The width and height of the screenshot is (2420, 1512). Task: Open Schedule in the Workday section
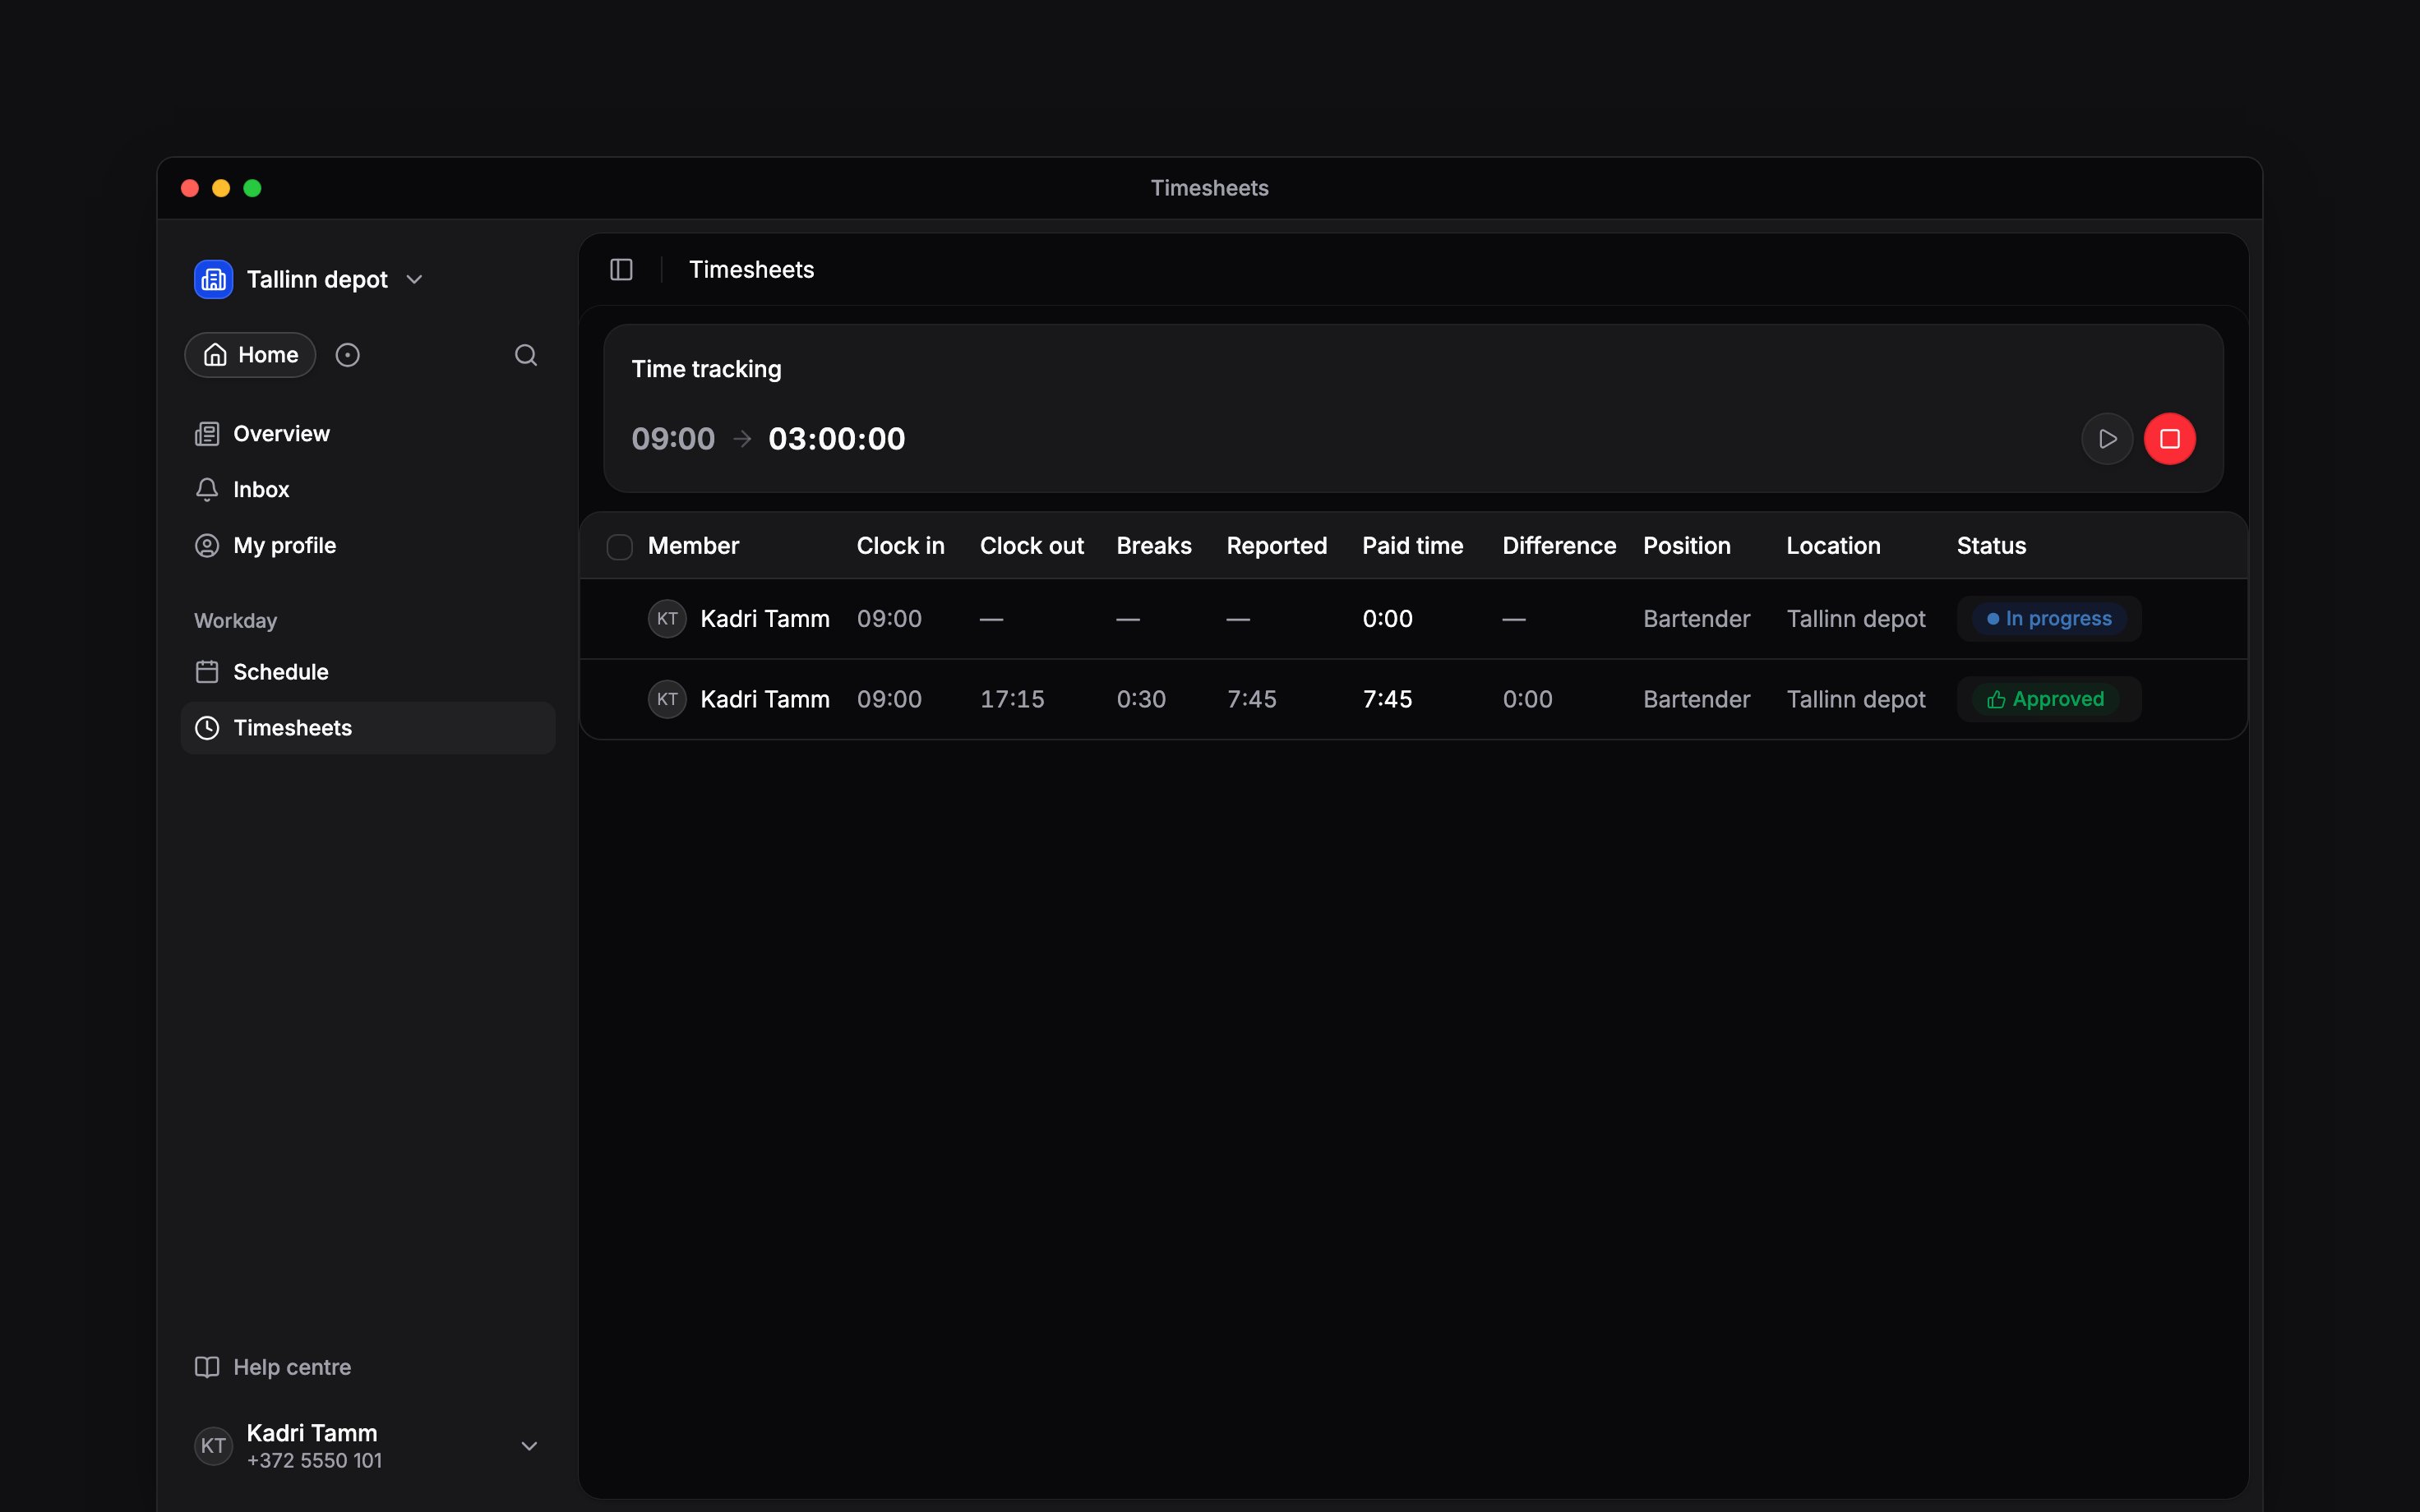pyautogui.click(x=367, y=672)
